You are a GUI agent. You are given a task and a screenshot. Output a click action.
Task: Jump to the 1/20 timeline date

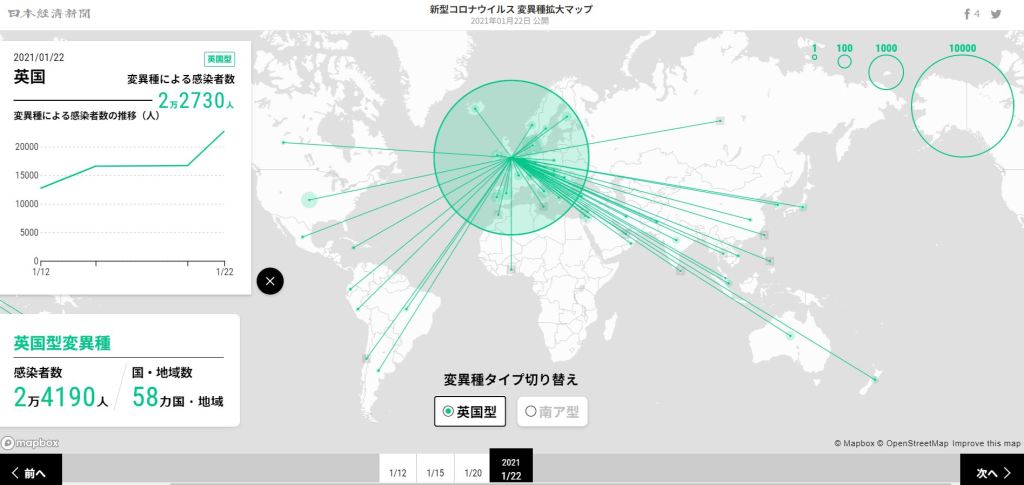473,473
